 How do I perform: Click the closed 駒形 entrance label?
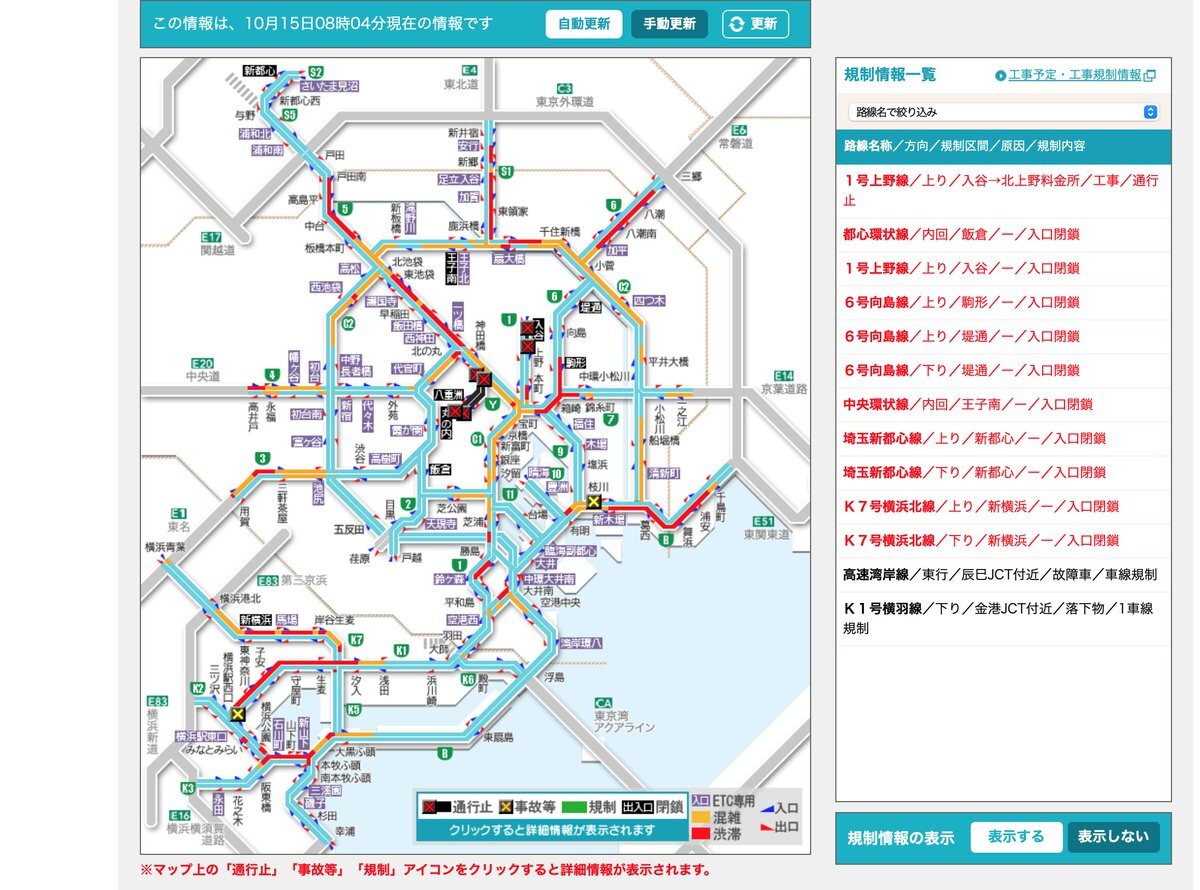tap(575, 362)
